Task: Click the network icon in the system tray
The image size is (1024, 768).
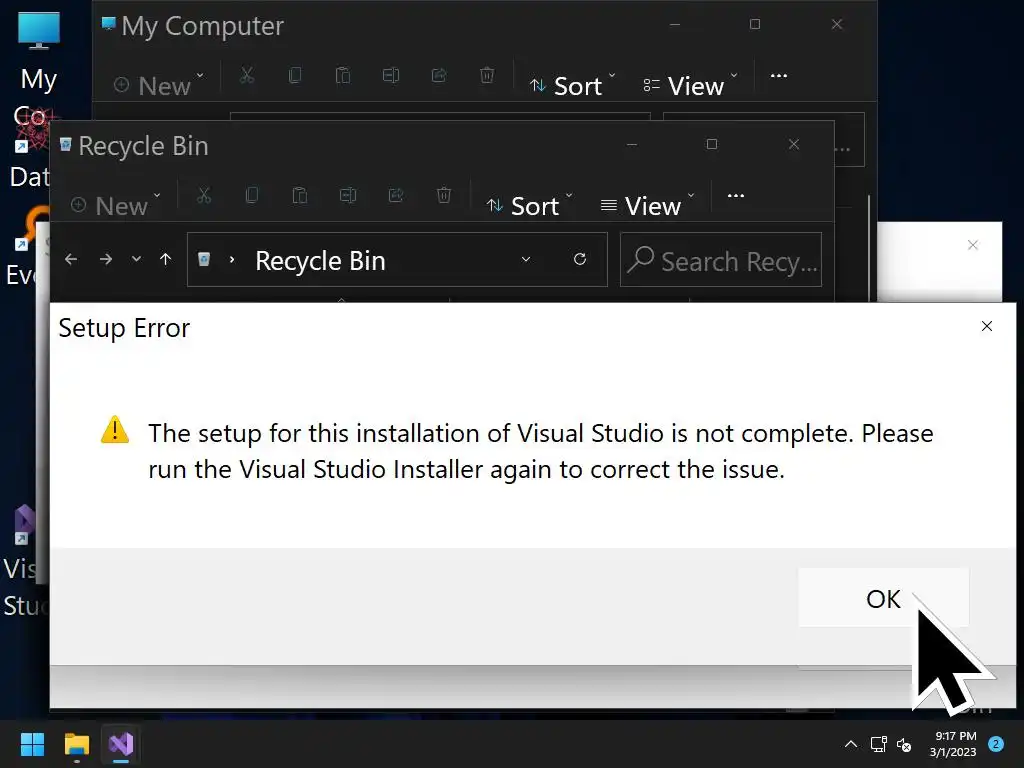Action: [878, 744]
